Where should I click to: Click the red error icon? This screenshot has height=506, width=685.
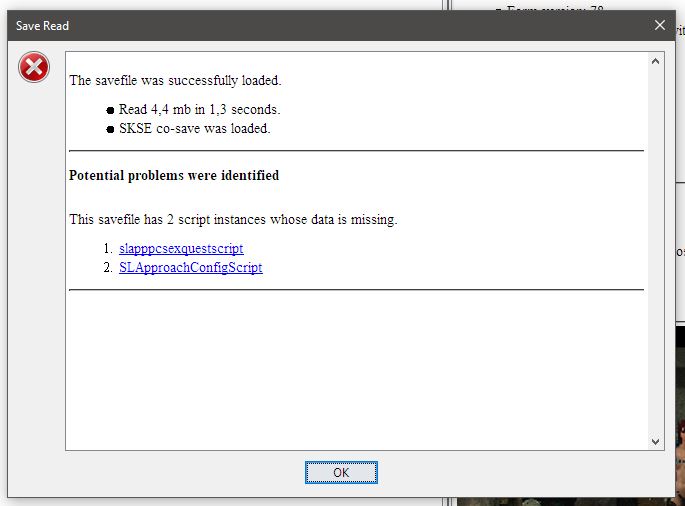(x=34, y=67)
